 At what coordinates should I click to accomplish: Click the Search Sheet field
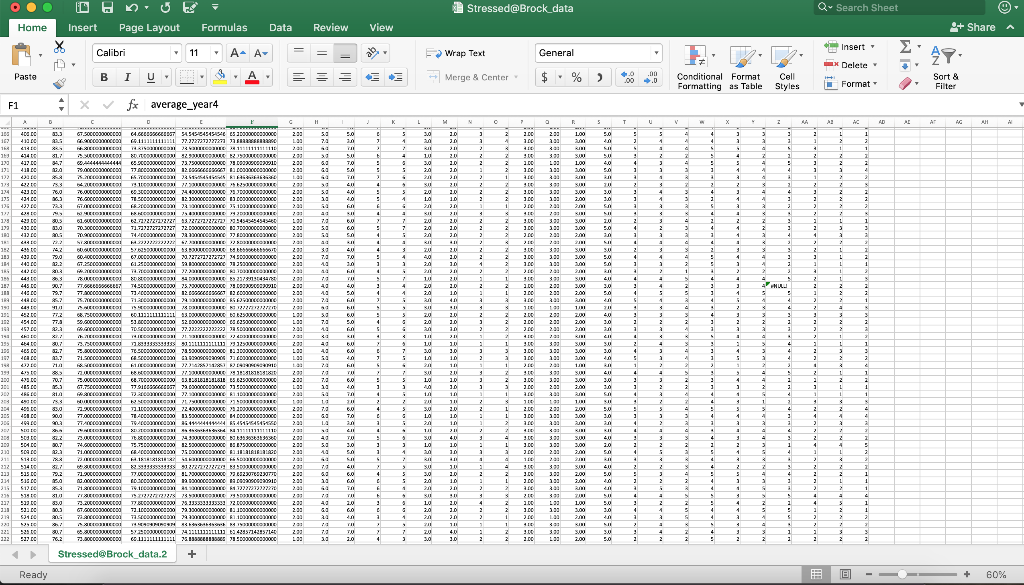[900, 8]
